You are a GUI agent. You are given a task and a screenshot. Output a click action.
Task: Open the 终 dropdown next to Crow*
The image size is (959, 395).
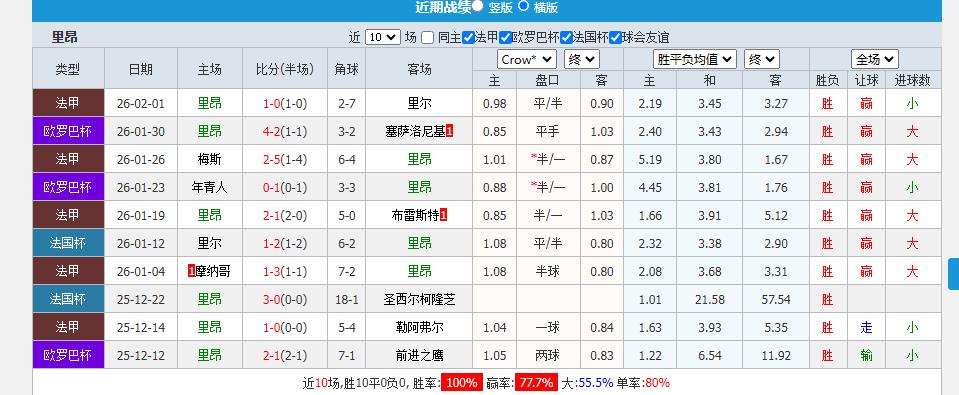click(x=582, y=59)
